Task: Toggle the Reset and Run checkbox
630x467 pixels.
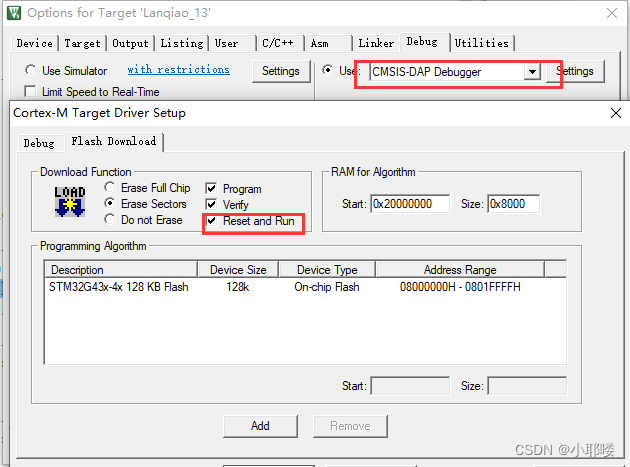Action: 211,221
